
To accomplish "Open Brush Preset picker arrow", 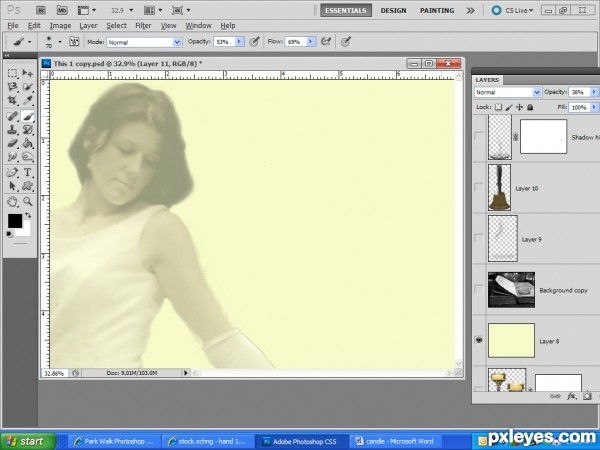I will coord(60,41).
